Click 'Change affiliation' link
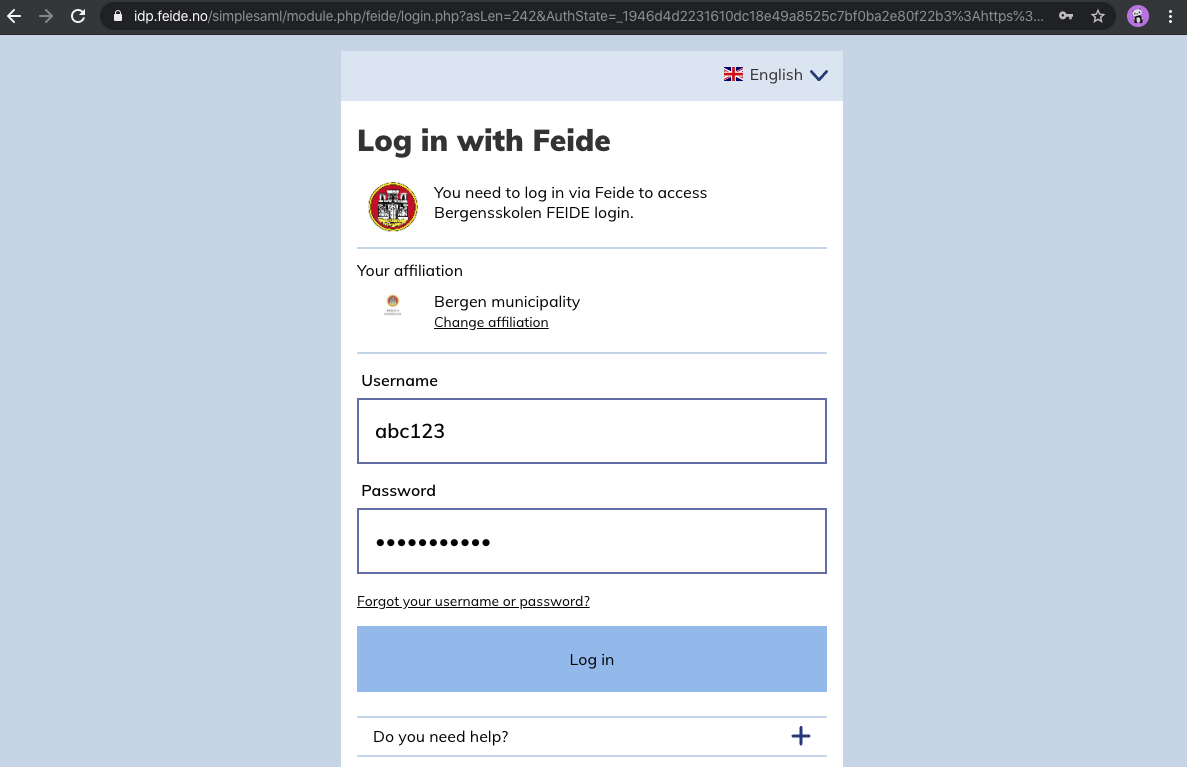Screen dimensions: 1187x767 pos(491,322)
